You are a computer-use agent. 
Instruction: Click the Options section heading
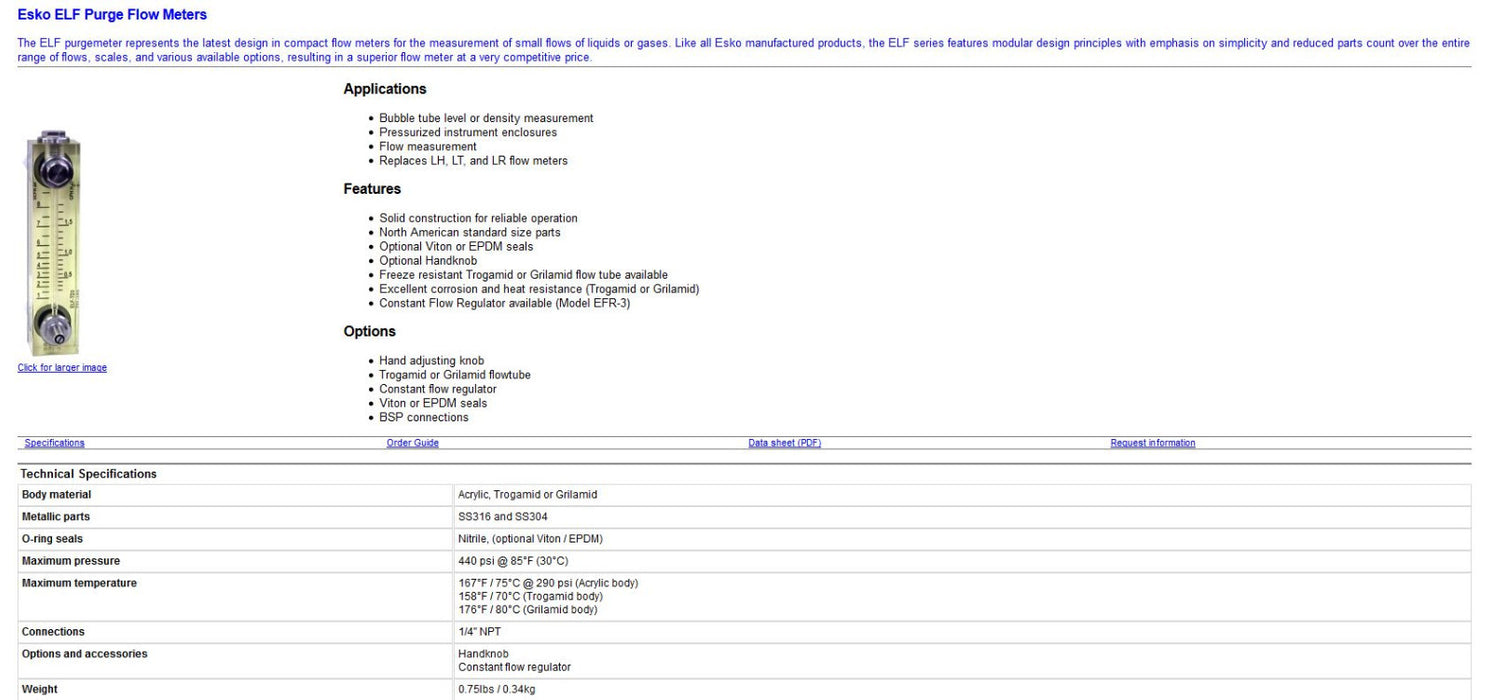tap(369, 332)
